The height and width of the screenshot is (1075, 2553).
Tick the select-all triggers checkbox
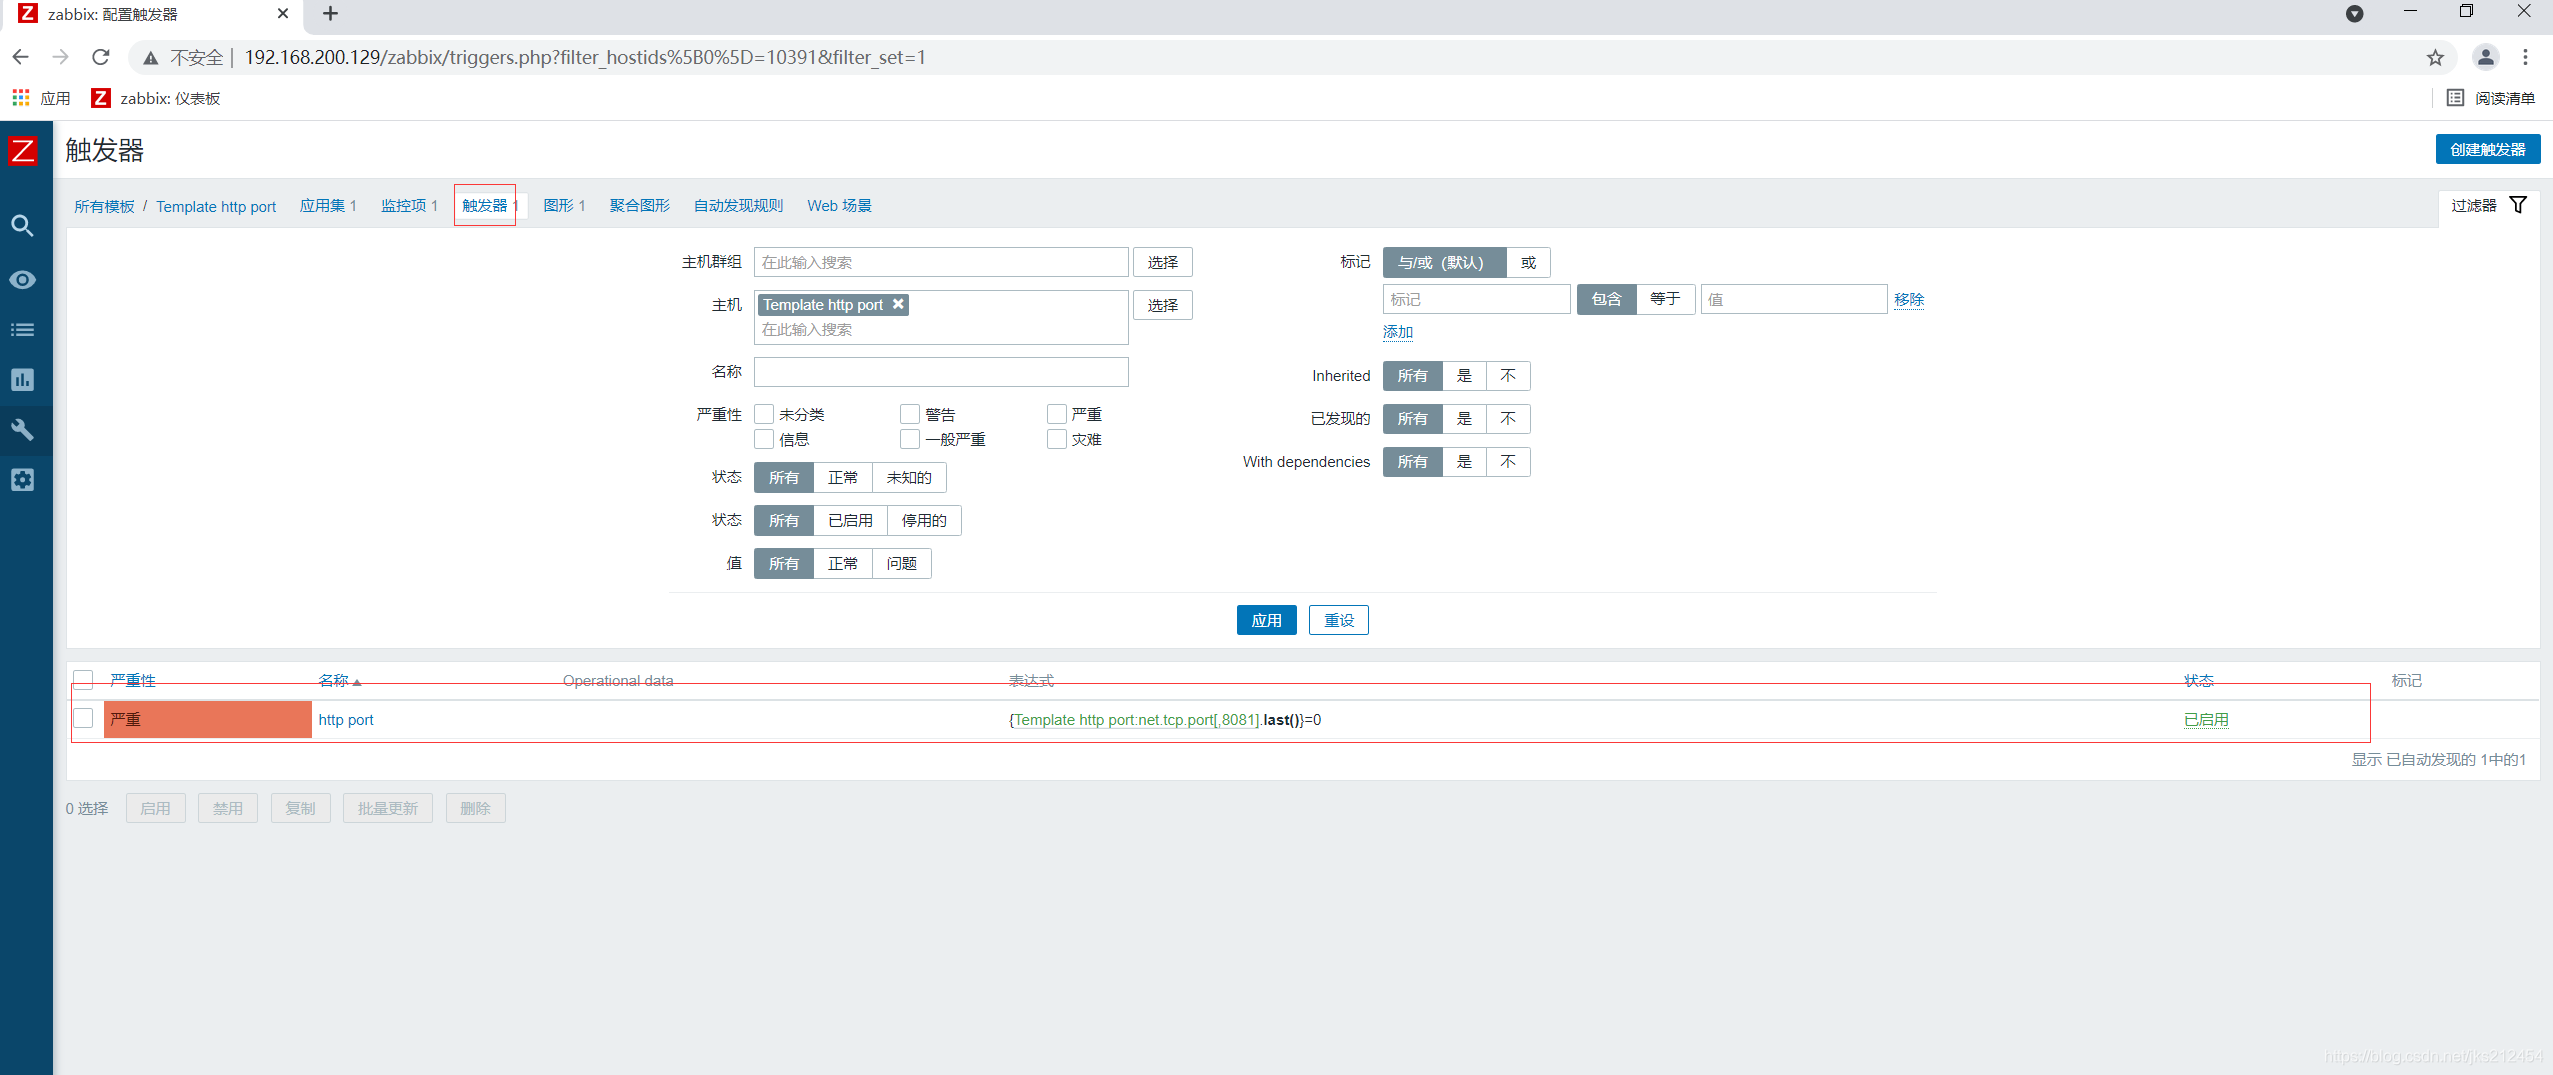tap(83, 680)
